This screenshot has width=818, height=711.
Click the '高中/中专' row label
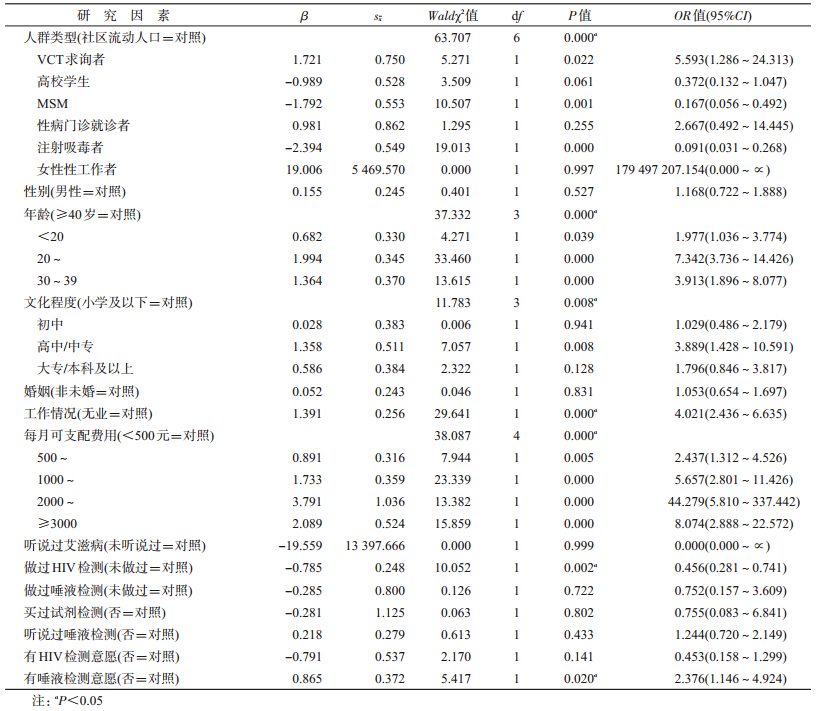point(71,346)
